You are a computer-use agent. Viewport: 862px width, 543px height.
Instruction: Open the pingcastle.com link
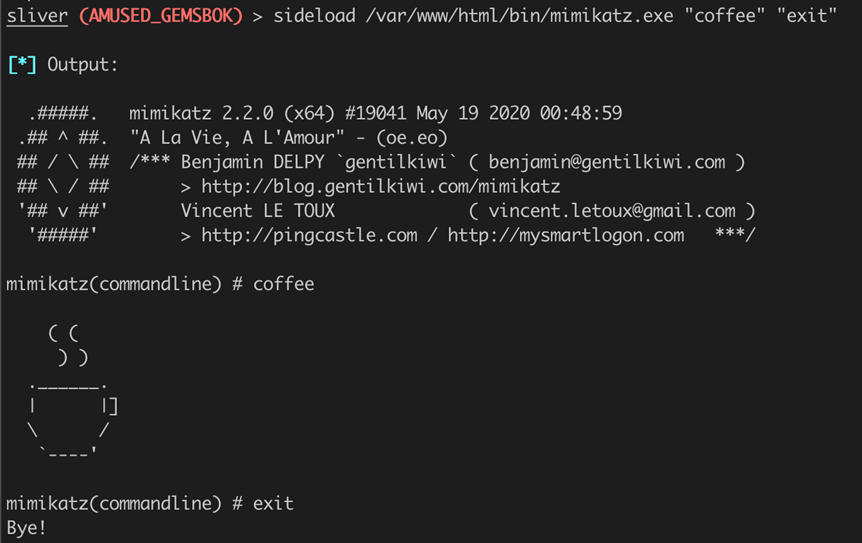pyautogui.click(x=309, y=235)
